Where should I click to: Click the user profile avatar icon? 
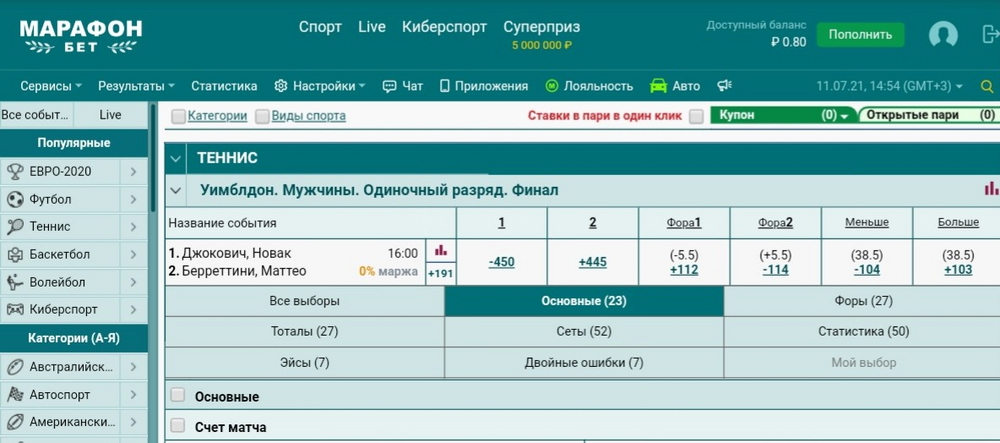943,35
